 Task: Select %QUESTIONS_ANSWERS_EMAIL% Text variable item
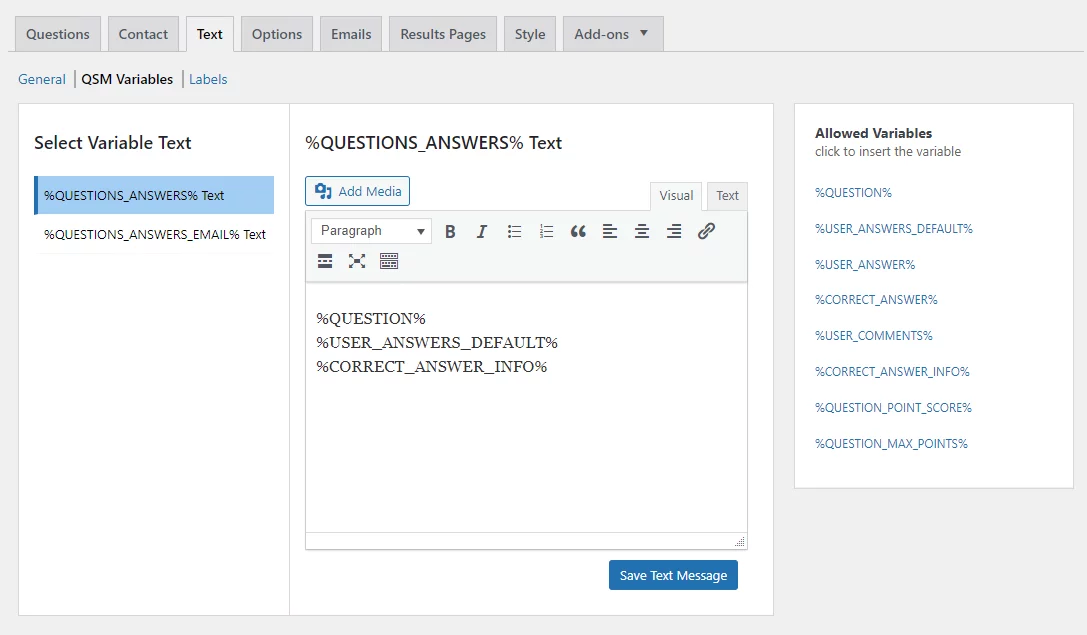point(154,234)
